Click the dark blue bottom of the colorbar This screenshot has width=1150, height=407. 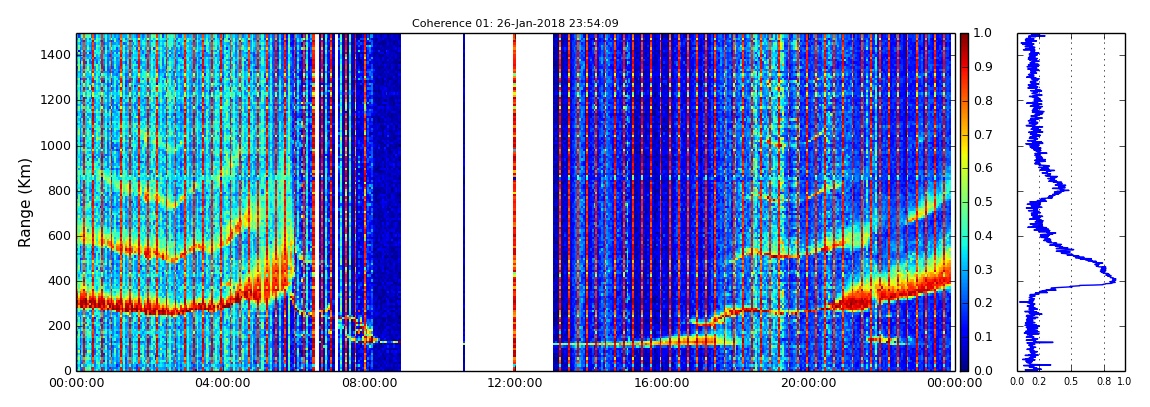click(964, 364)
